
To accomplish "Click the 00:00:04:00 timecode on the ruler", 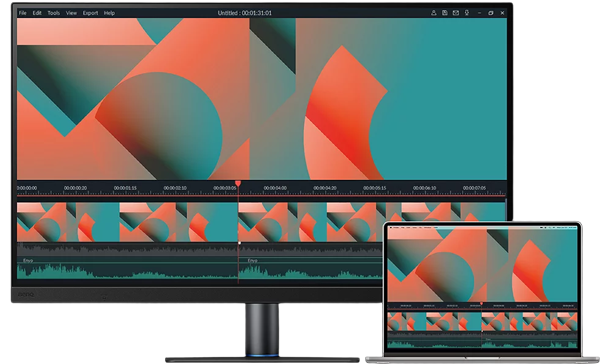I will coord(275,188).
